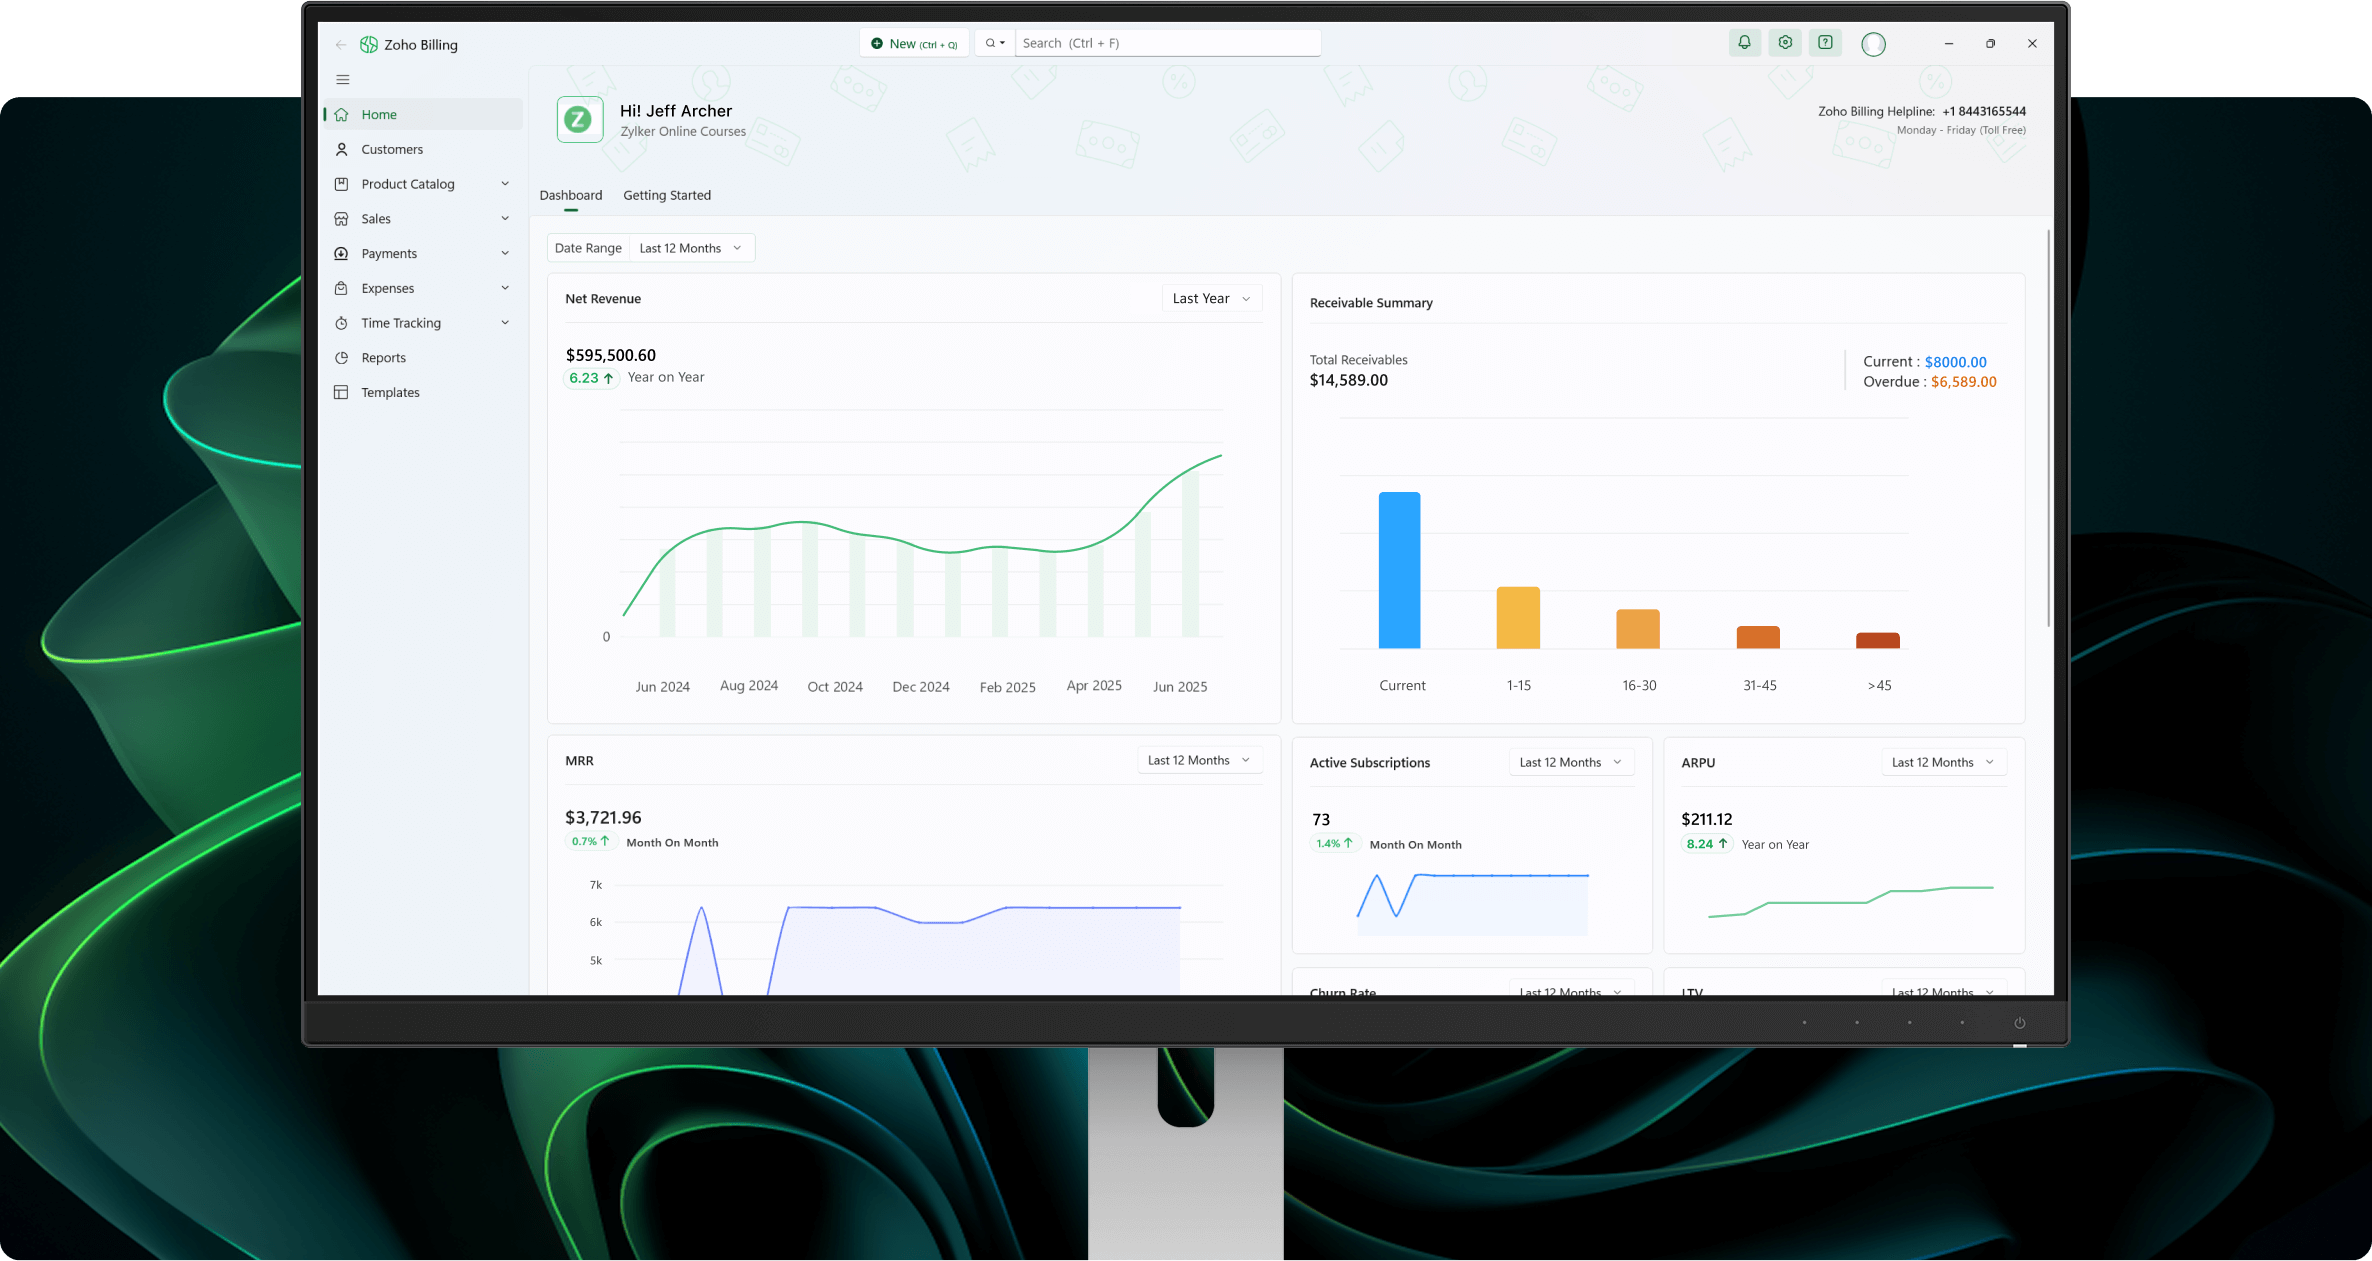2372x1261 pixels.
Task: Select the Product Catalog sidebar item
Action: [406, 184]
